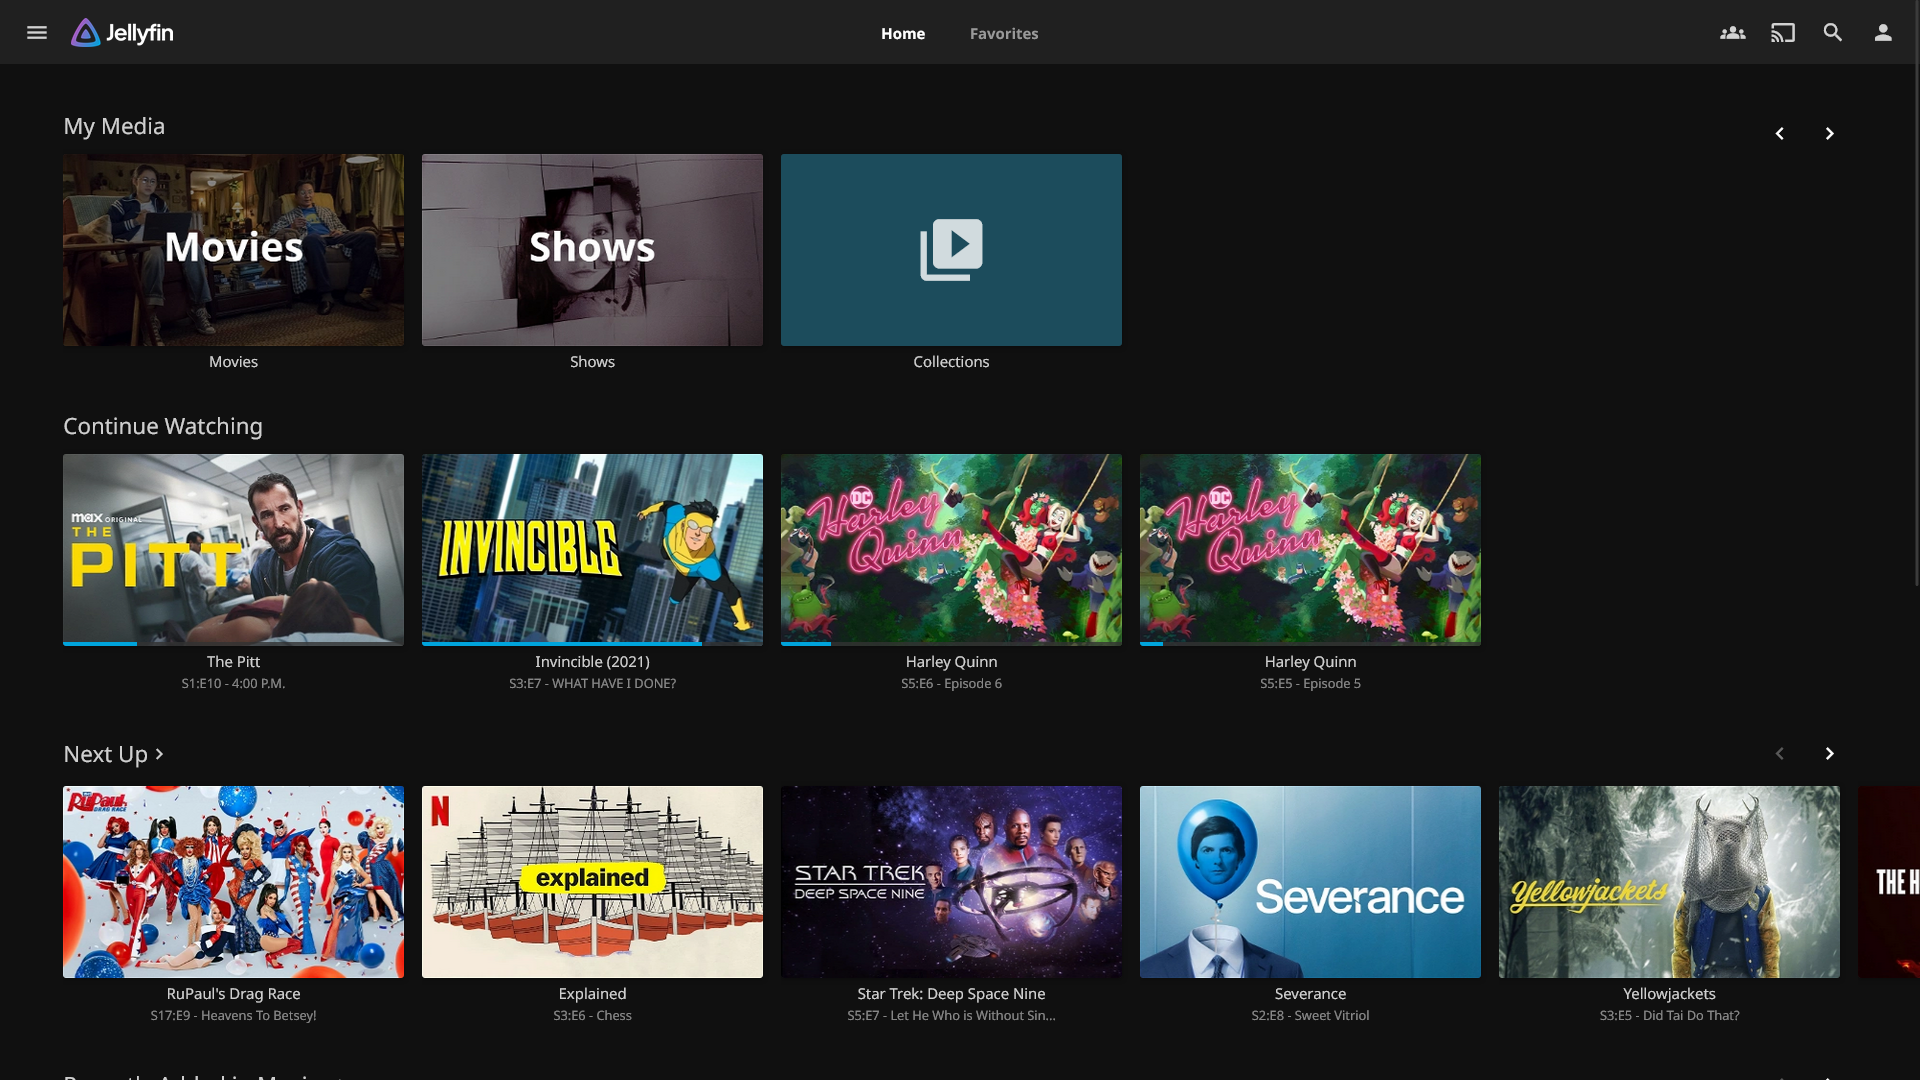Open the SyncPlay group icon
The width and height of the screenshot is (1920, 1080).
tap(1733, 33)
